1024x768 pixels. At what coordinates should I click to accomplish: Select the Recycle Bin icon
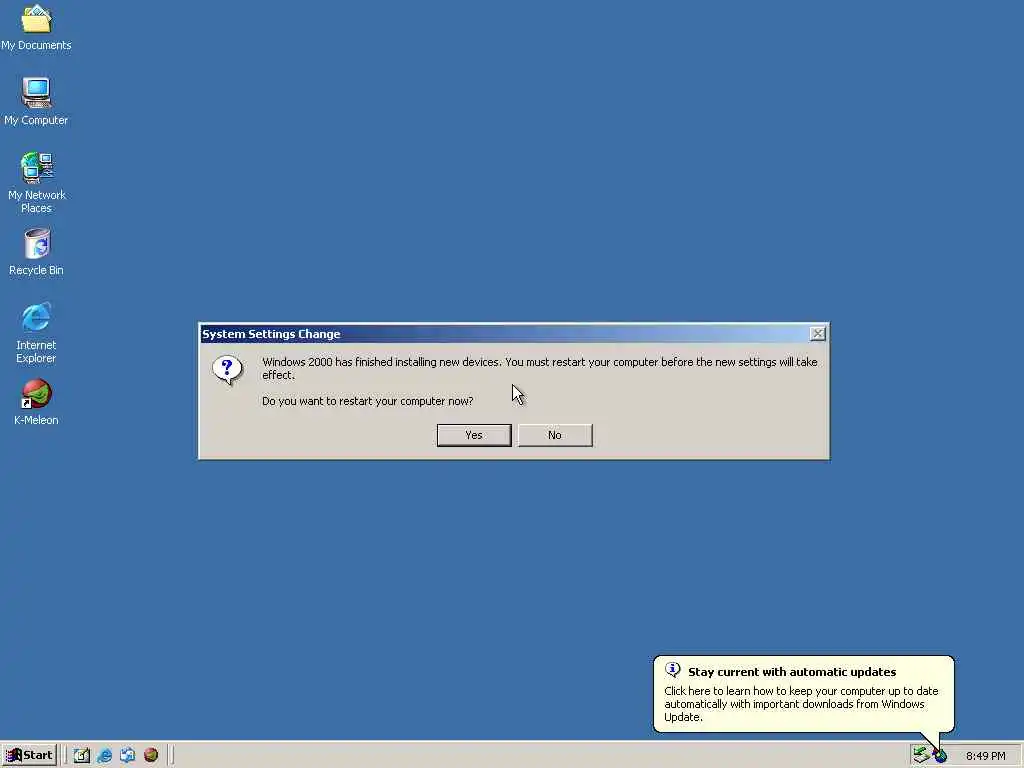click(x=37, y=251)
